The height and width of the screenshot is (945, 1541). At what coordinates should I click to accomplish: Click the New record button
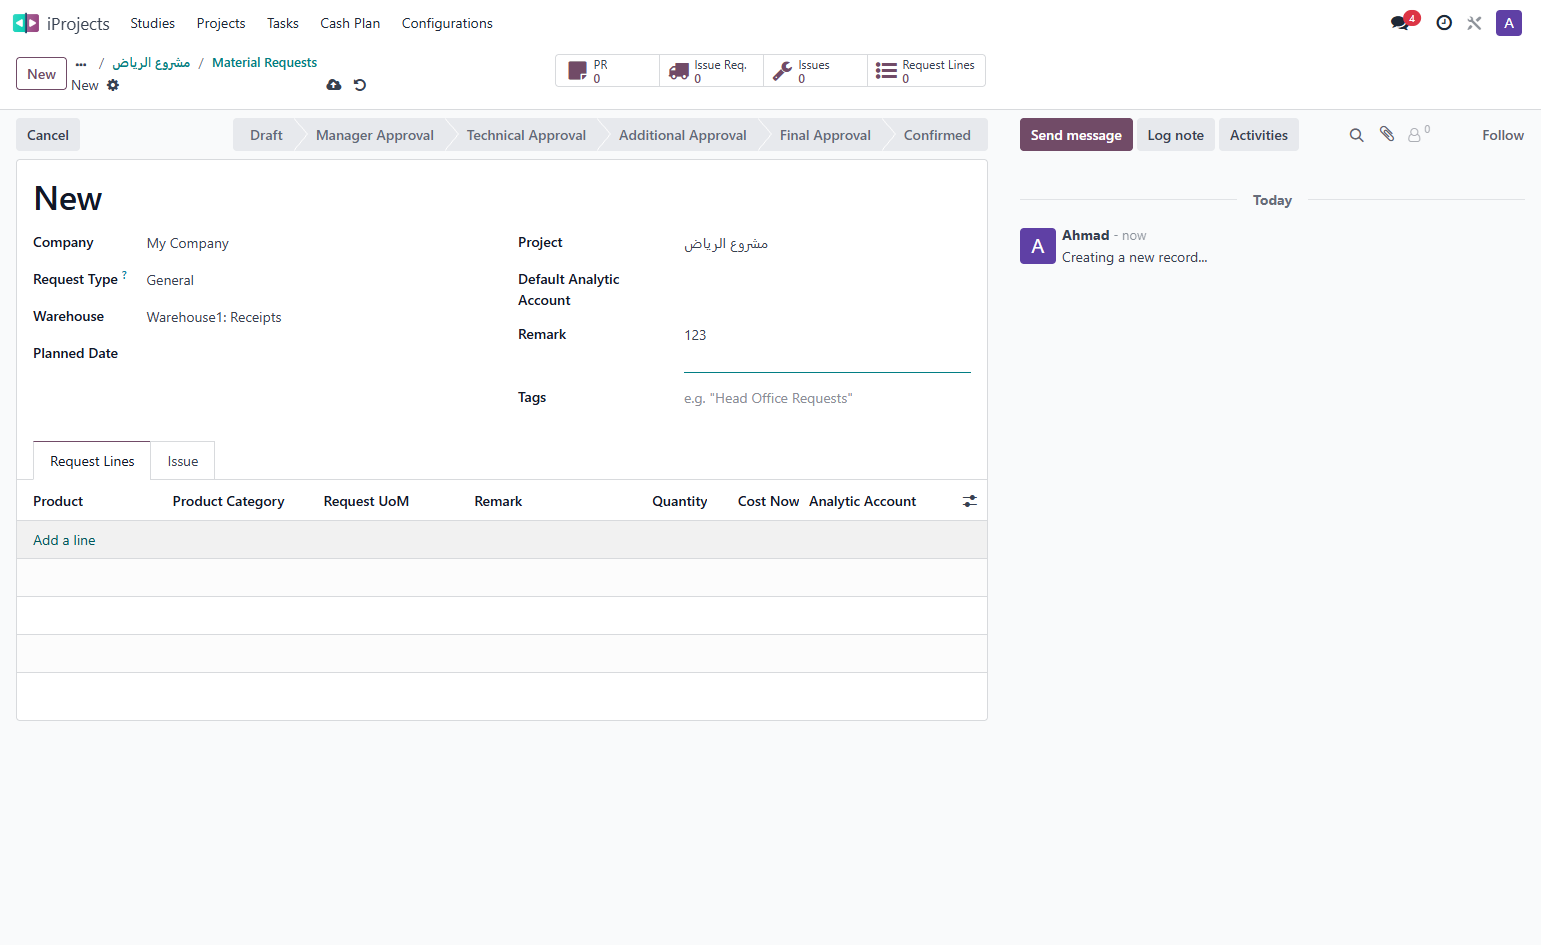coord(42,74)
